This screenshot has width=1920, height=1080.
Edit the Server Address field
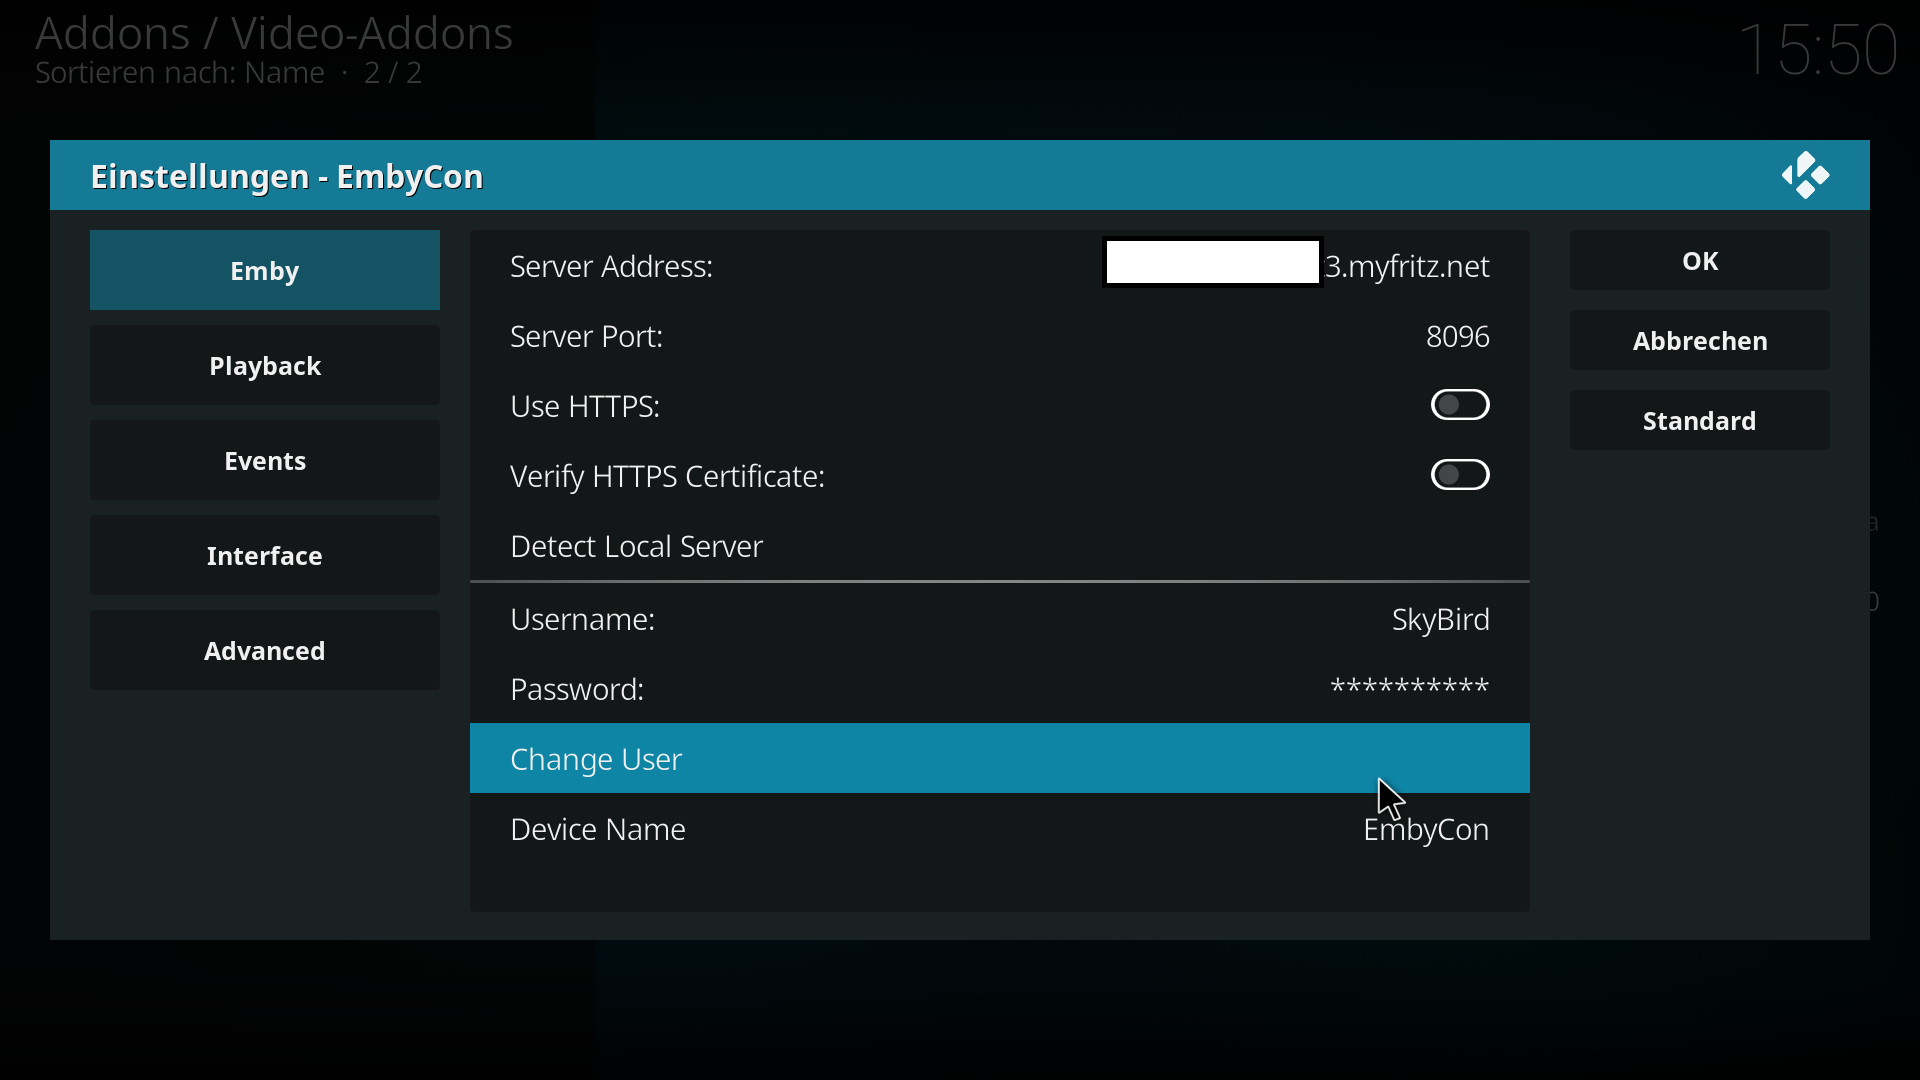1000,266
